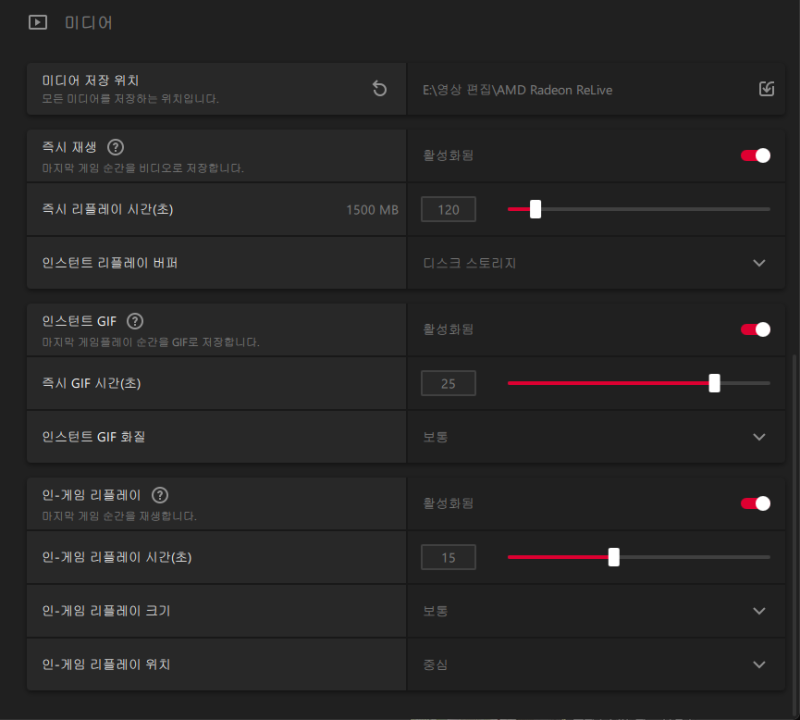
Task: Click the 즉시 GIF 시간 value field 25
Action: pos(448,383)
